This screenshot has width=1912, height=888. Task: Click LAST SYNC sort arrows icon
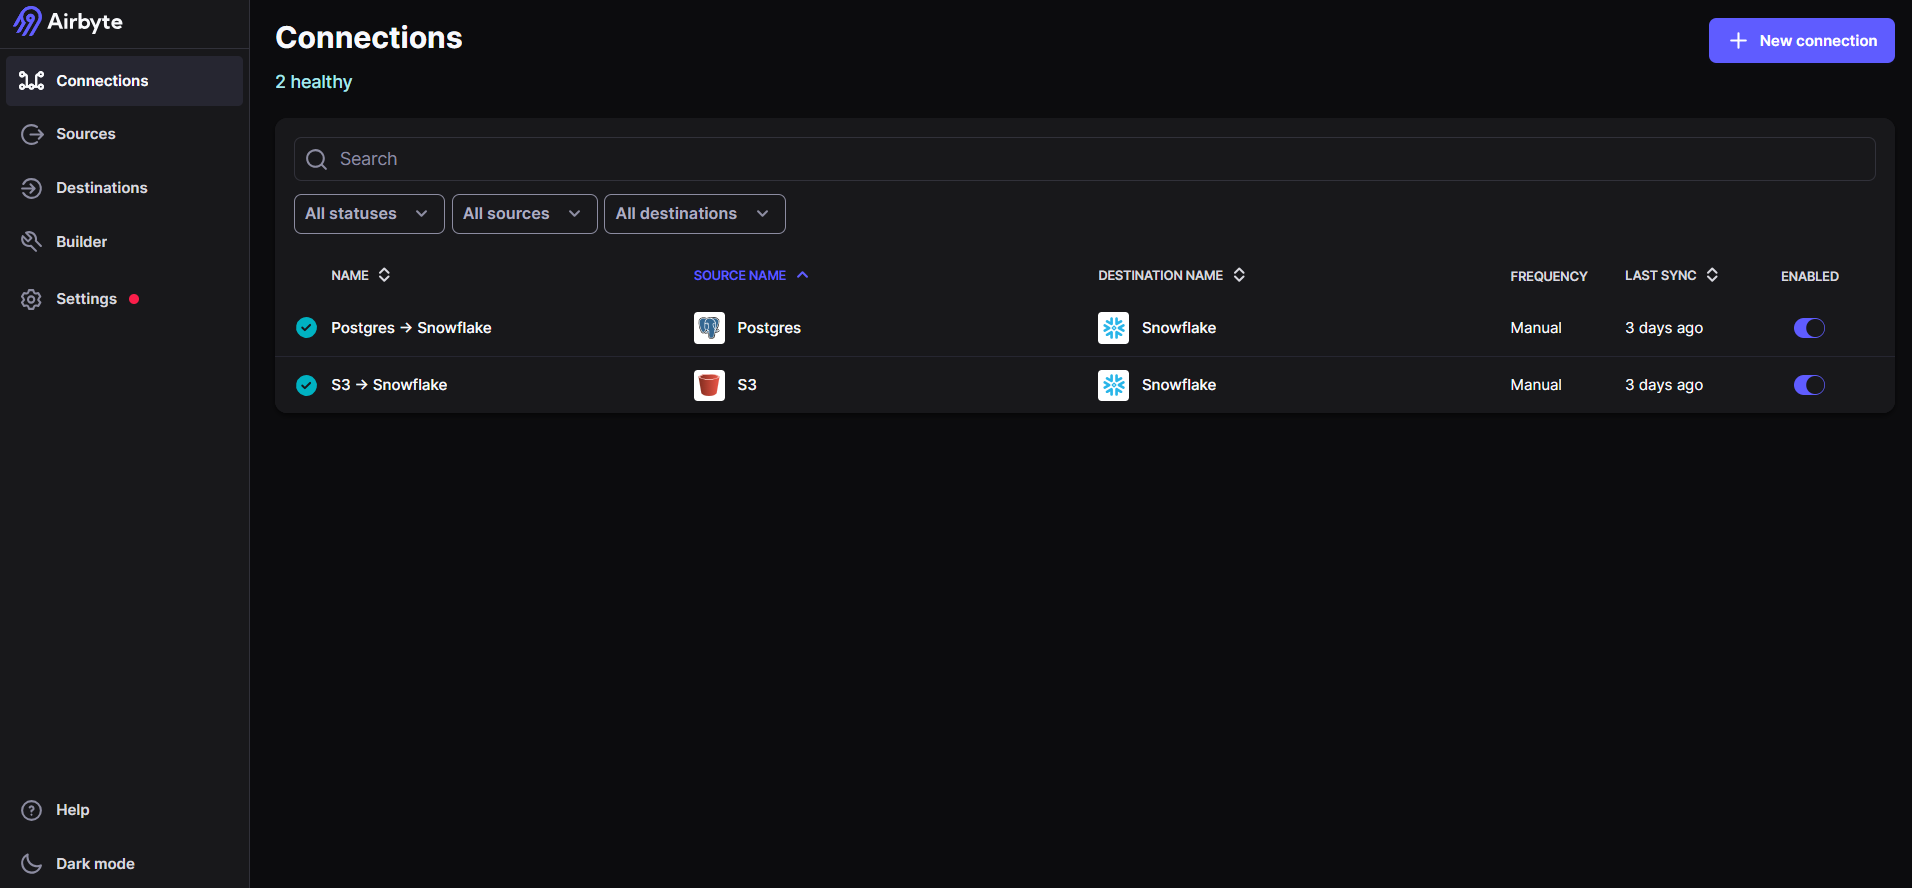(1712, 275)
